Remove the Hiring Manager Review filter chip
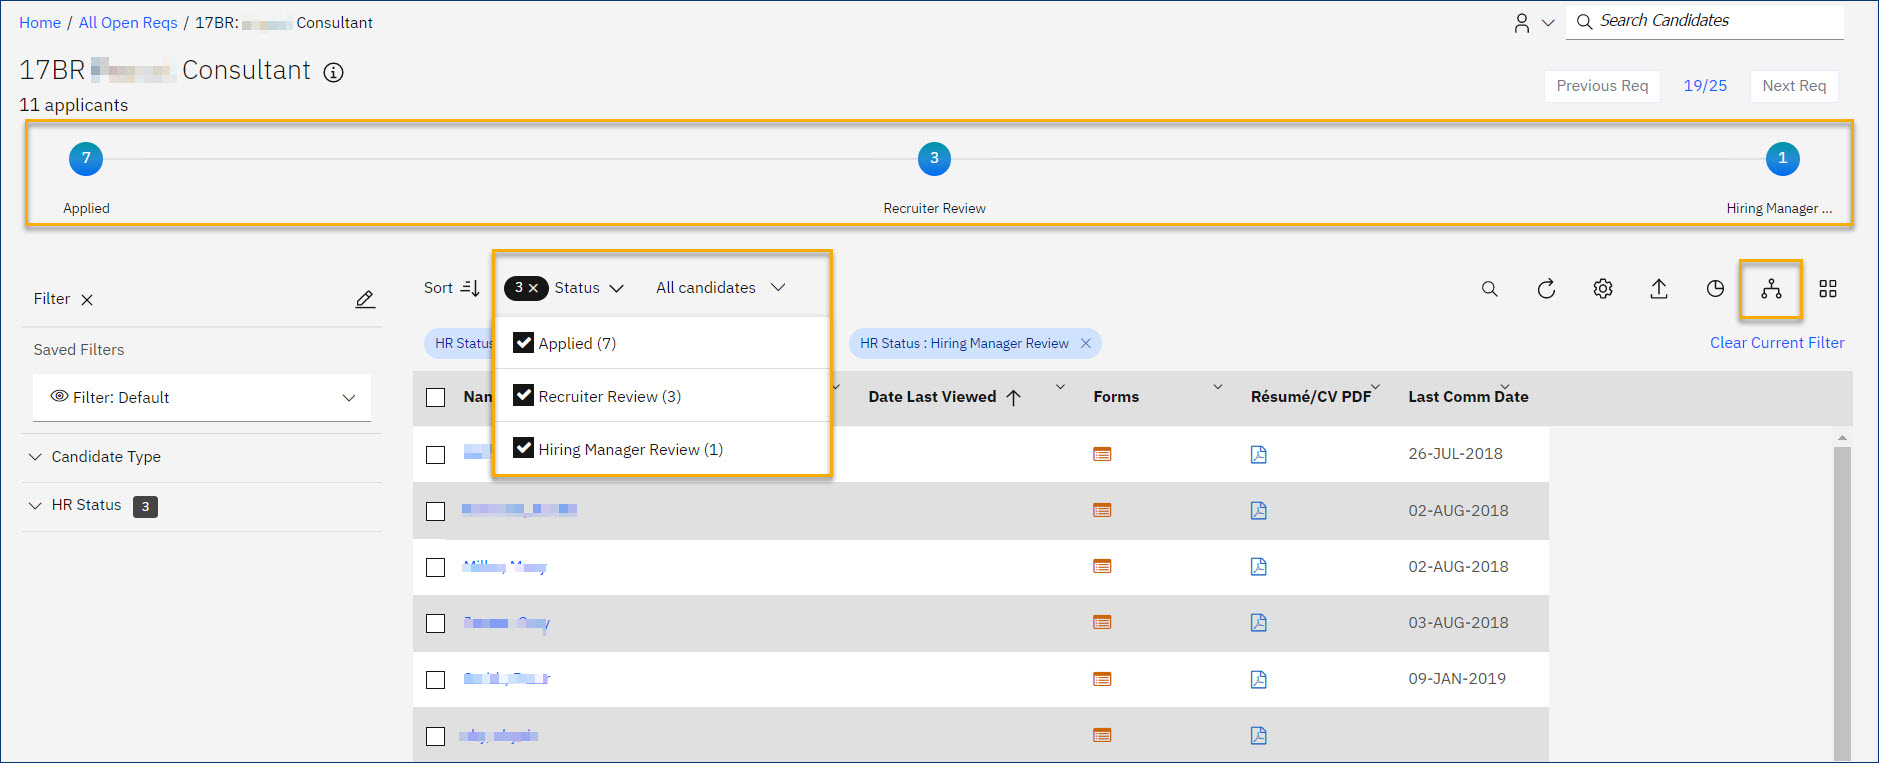 1086,343
